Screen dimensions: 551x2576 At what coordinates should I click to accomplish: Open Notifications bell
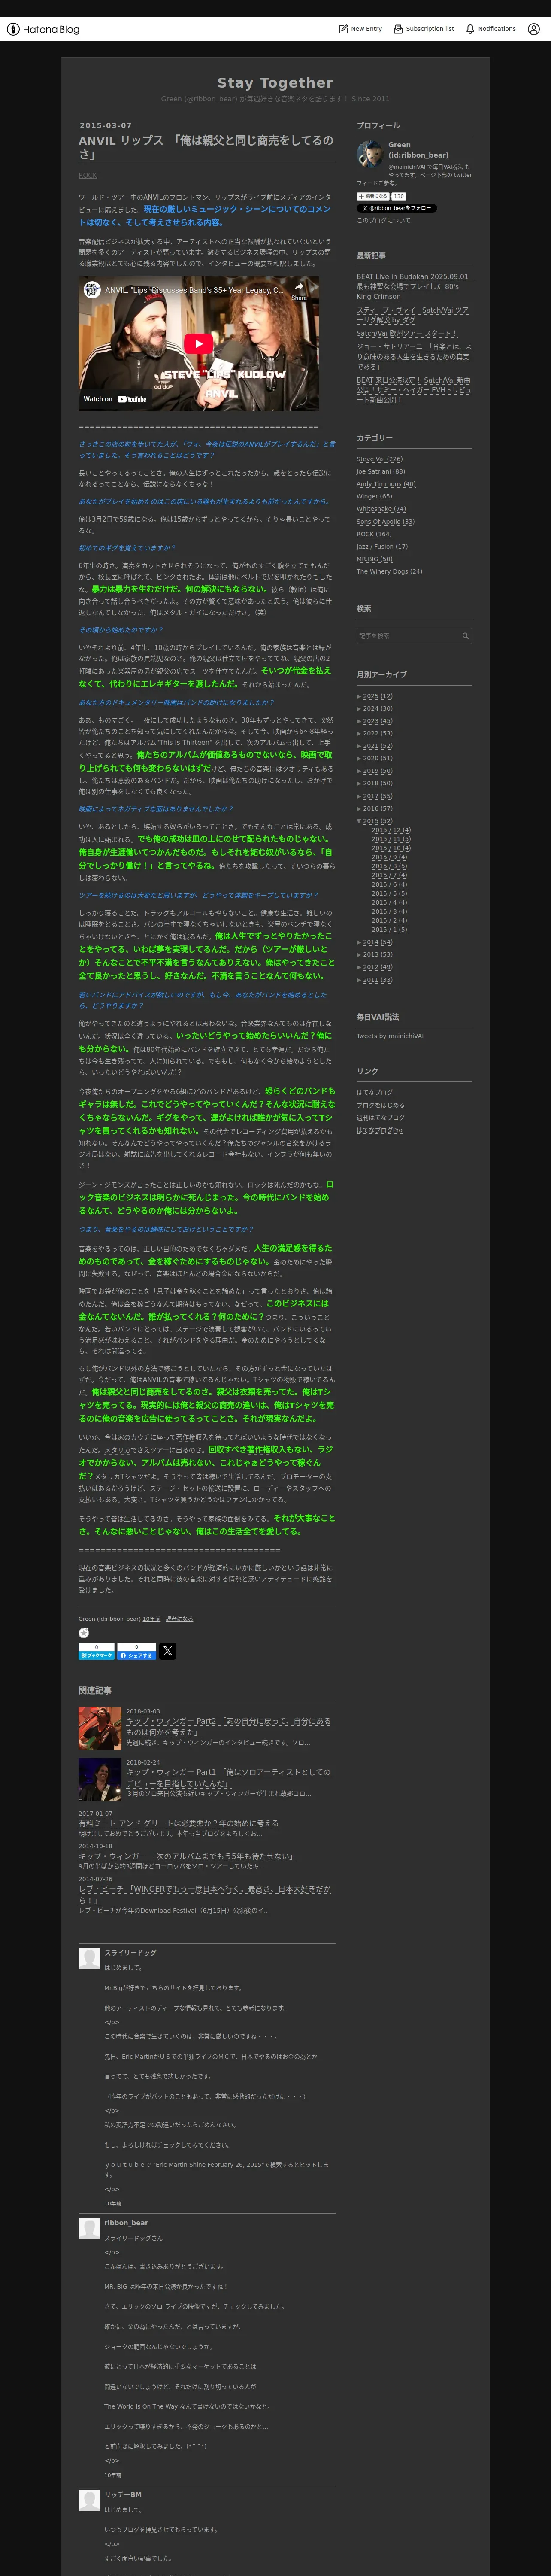coord(491,29)
